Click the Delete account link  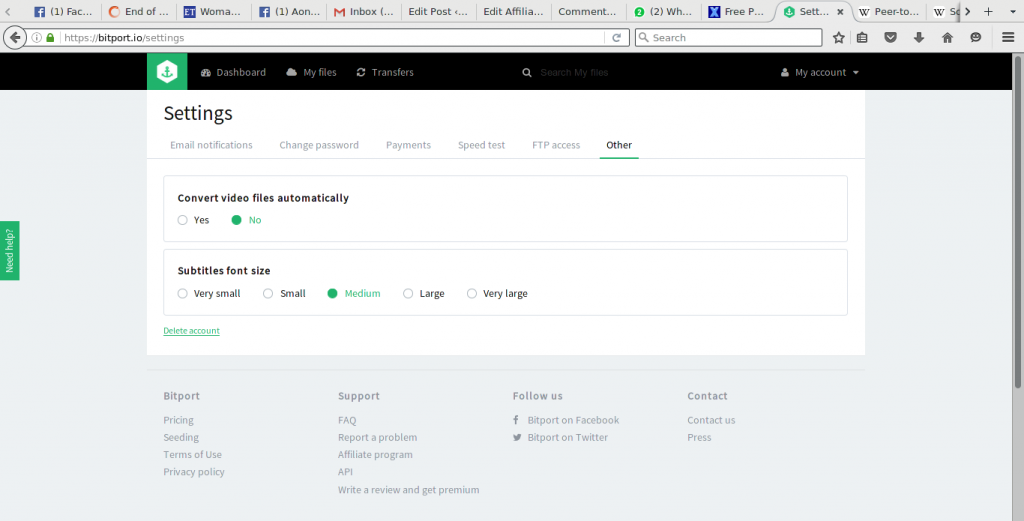click(191, 331)
